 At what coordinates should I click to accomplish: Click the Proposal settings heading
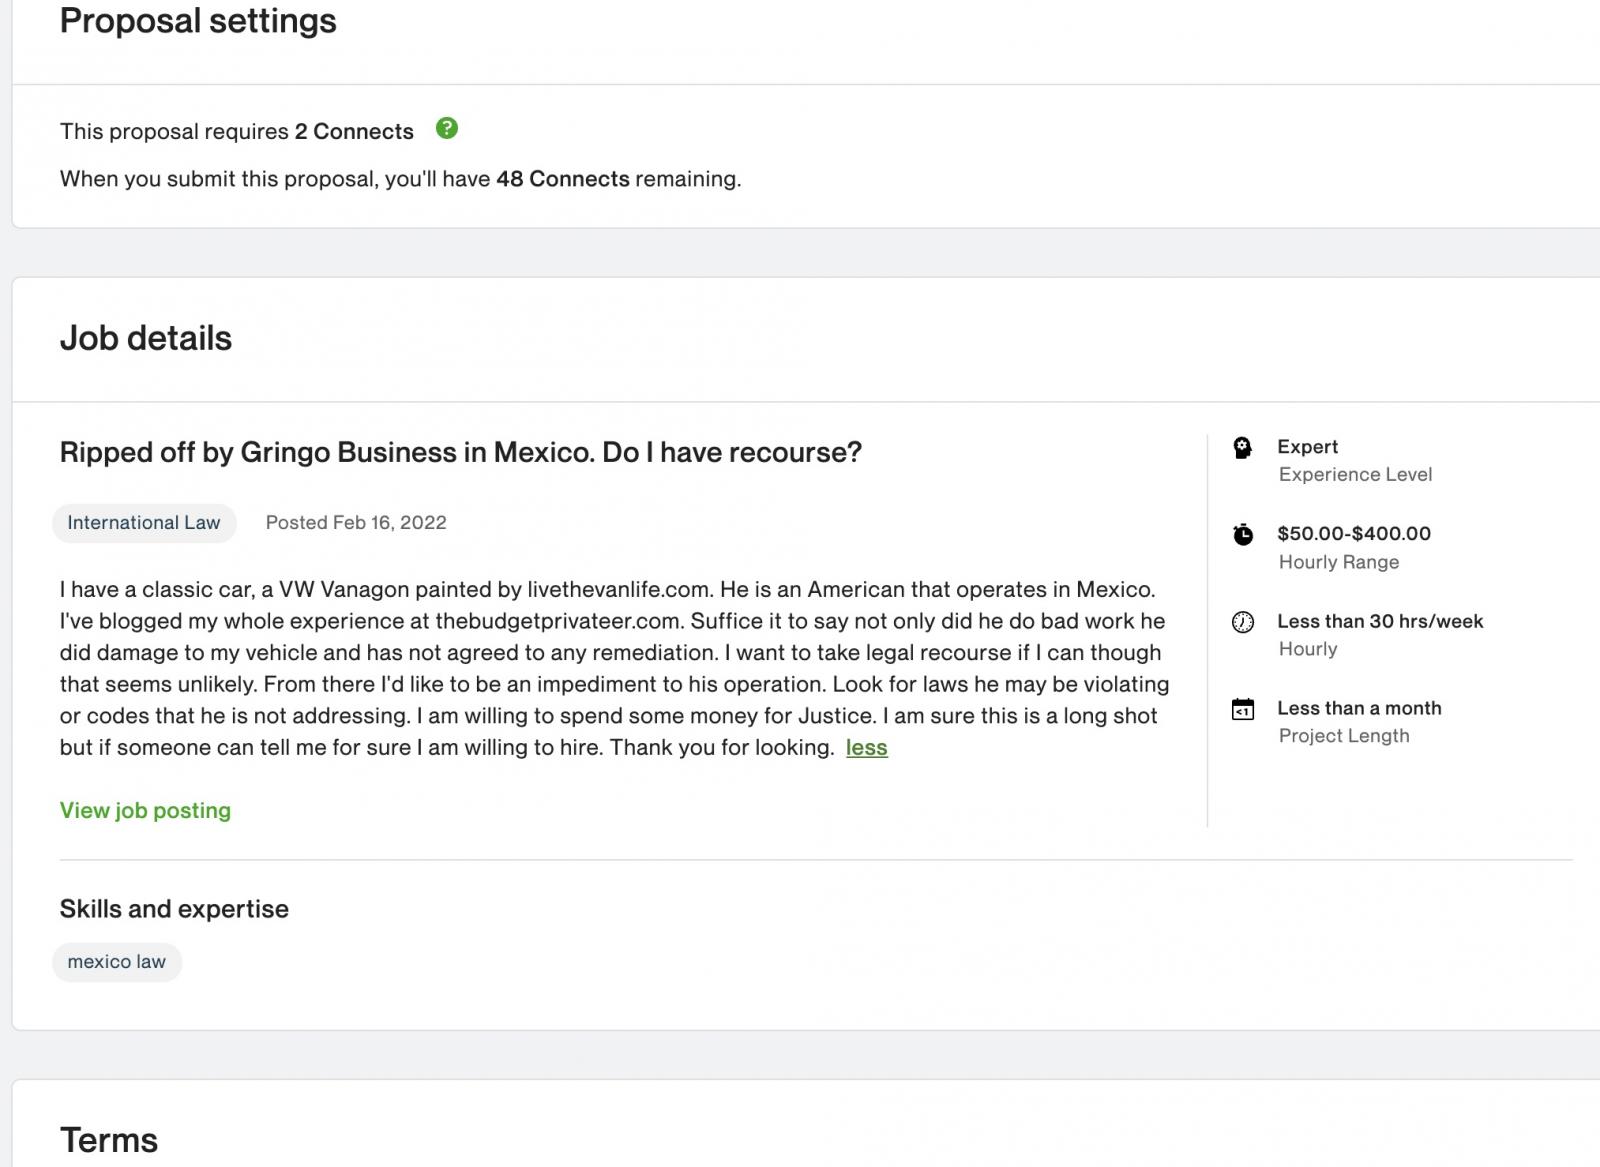click(x=198, y=21)
